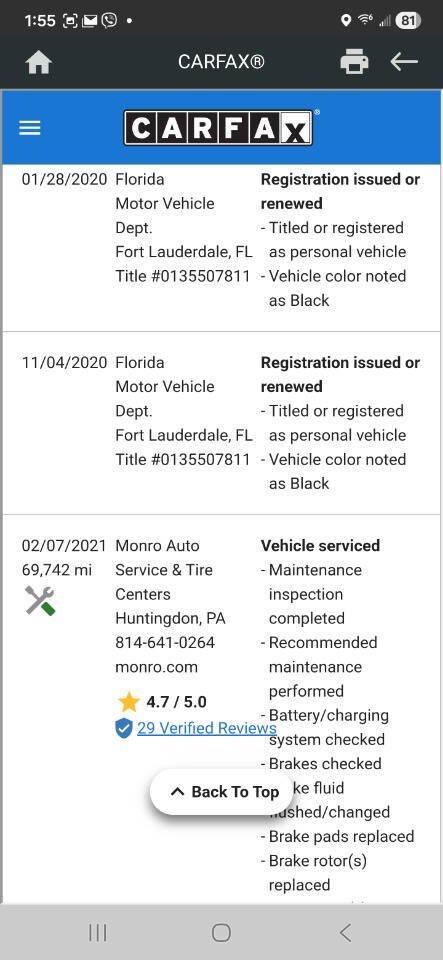
Task: Tap the printer icon
Action: coord(354,62)
